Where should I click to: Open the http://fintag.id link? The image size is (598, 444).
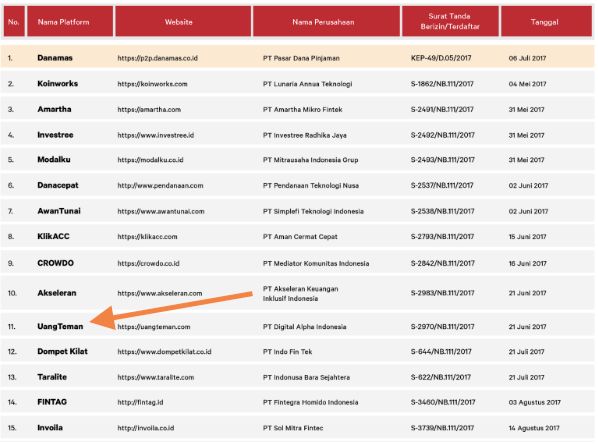pos(140,402)
